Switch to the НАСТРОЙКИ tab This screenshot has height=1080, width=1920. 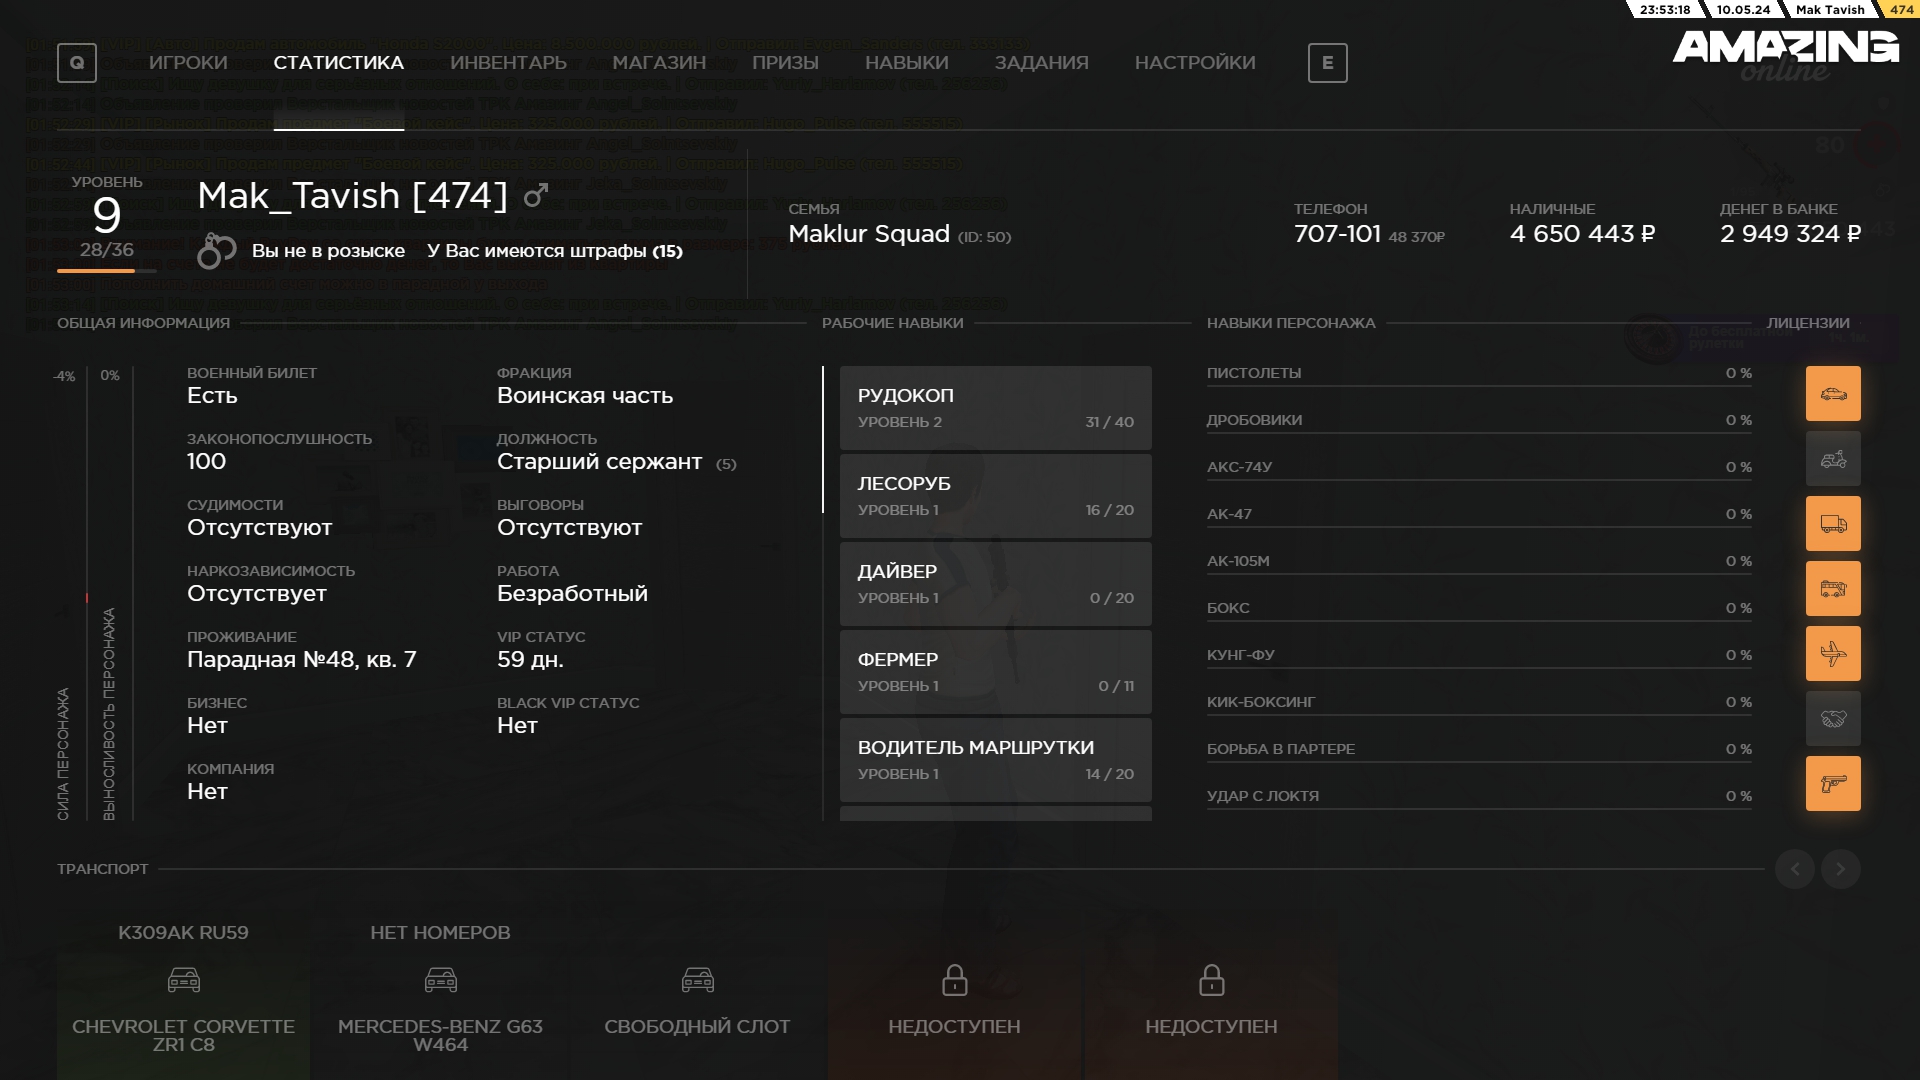(x=1194, y=63)
